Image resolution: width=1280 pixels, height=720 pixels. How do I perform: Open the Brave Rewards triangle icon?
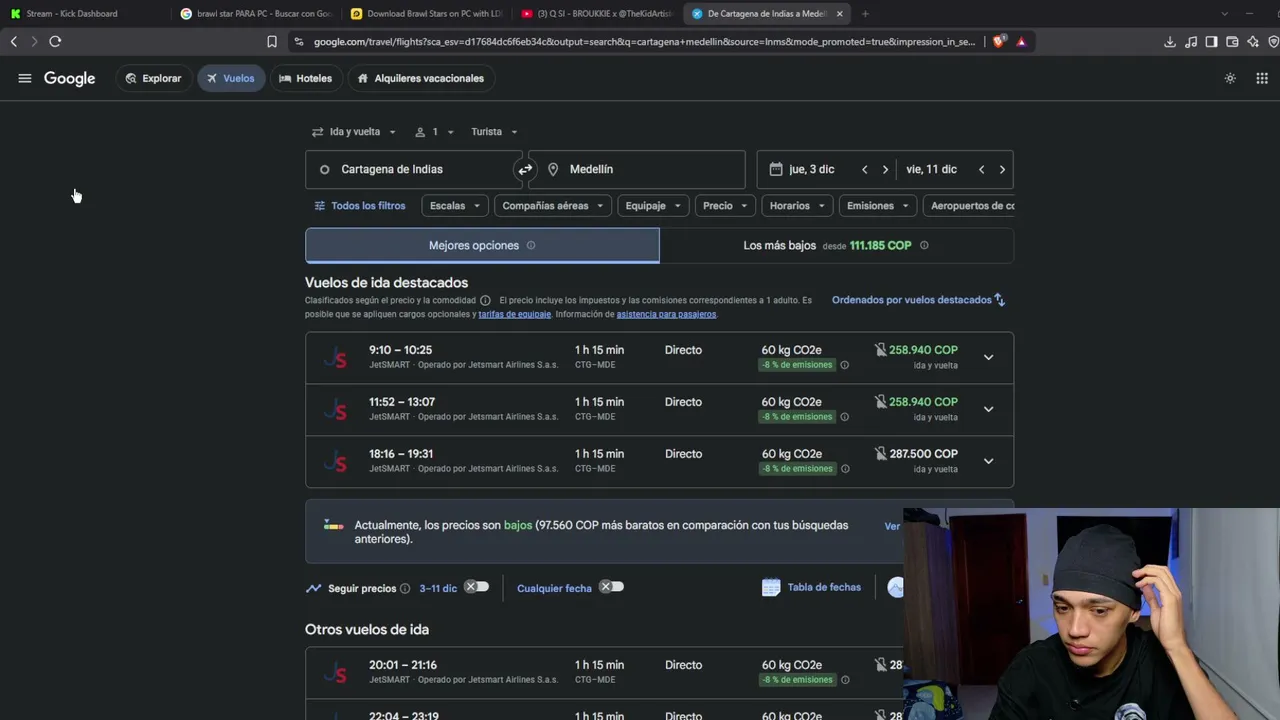(x=1021, y=41)
